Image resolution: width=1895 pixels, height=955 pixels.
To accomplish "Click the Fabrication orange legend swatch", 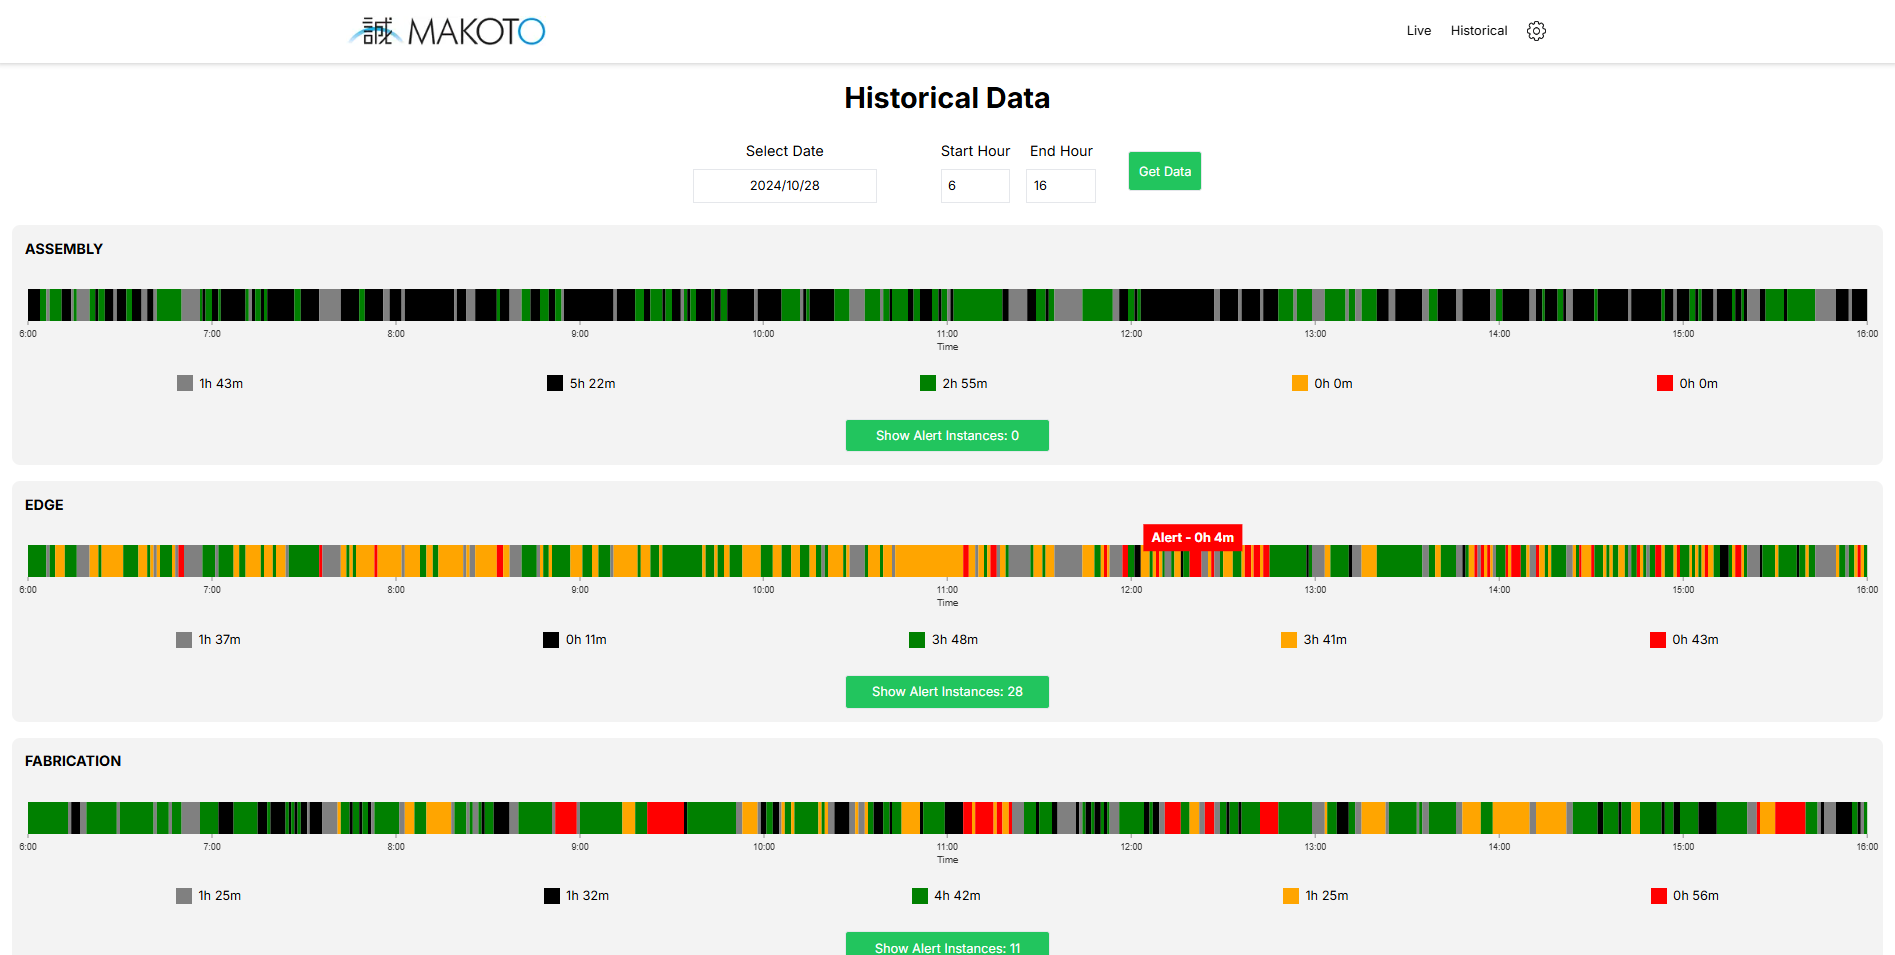I will pyautogui.click(x=1291, y=896).
